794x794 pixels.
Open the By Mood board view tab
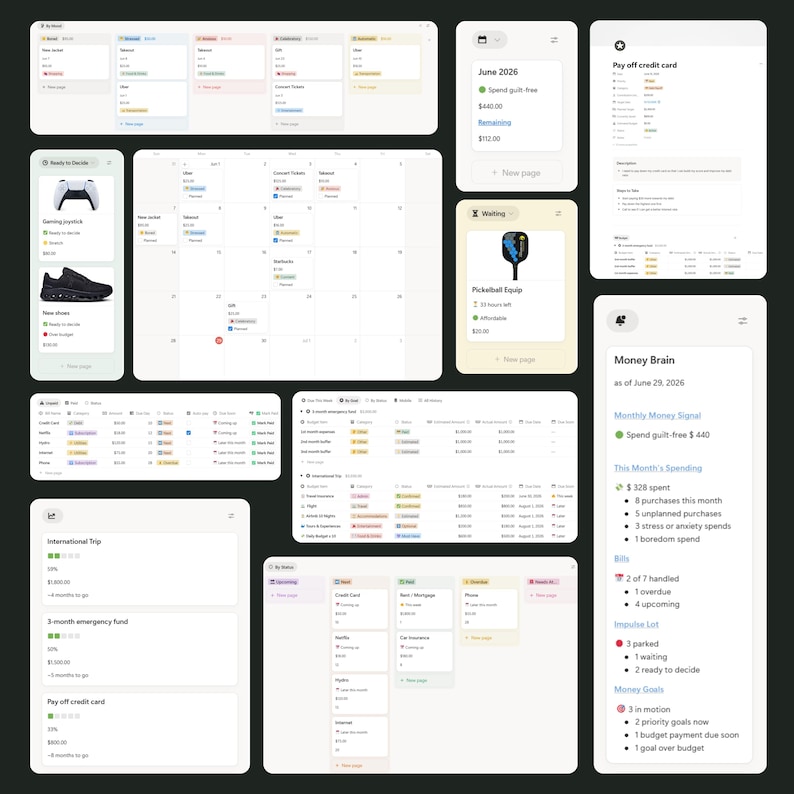point(51,26)
